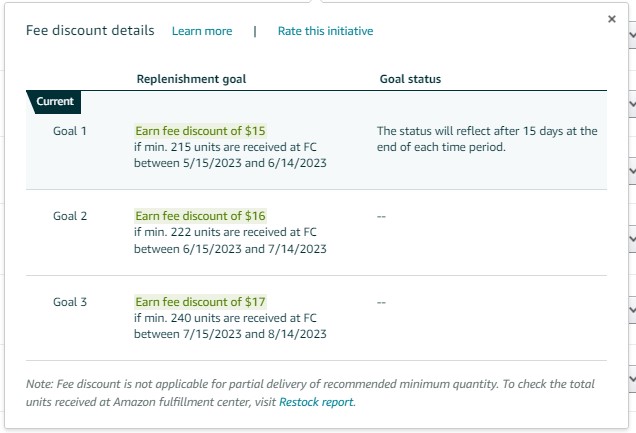
Task: Click Goal 1 status message text
Action: pos(487,139)
